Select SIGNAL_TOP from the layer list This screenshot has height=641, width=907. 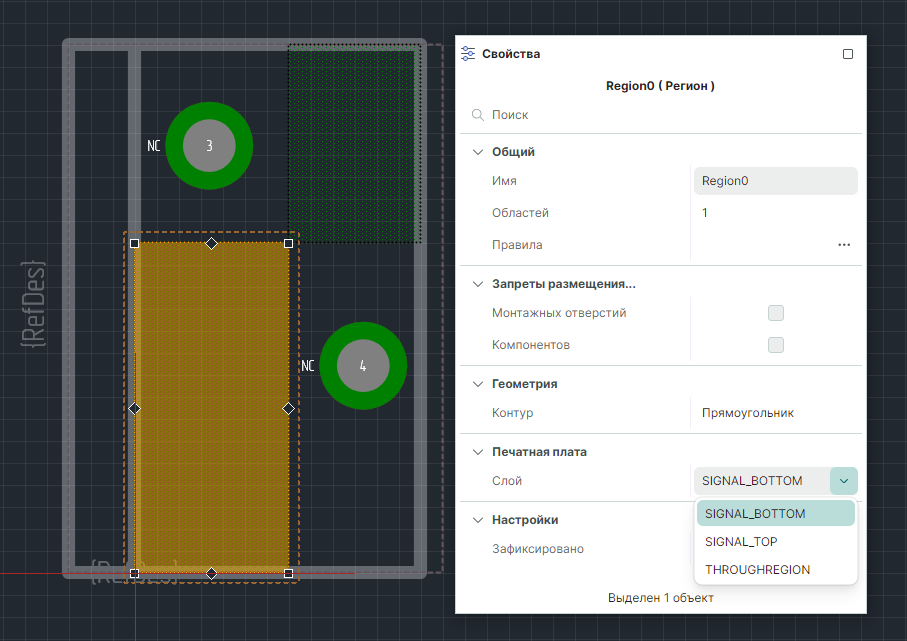pos(741,542)
